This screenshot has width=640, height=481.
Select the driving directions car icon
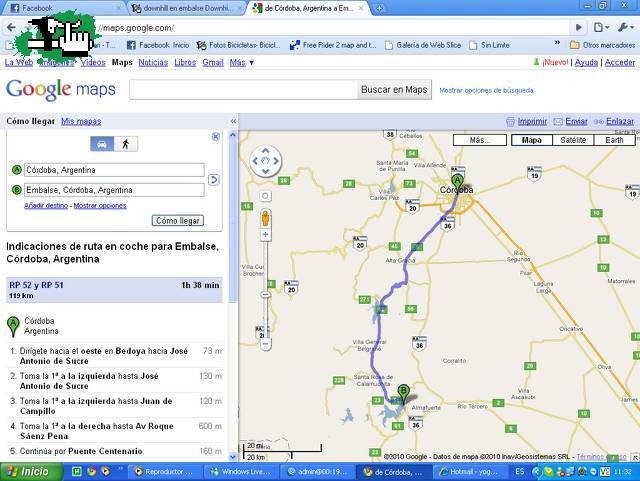pos(102,144)
